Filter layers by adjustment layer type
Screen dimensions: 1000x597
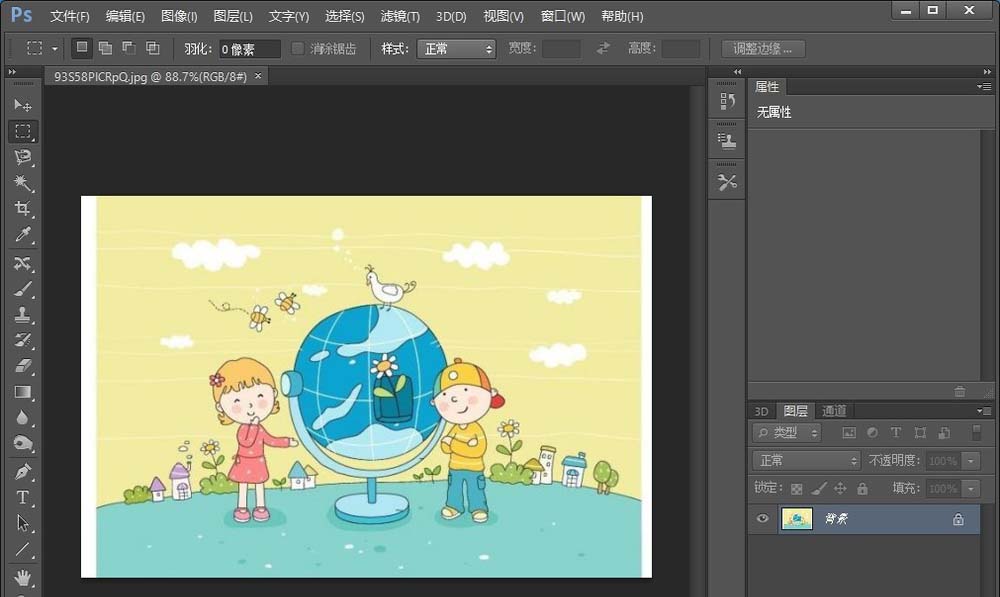[872, 432]
